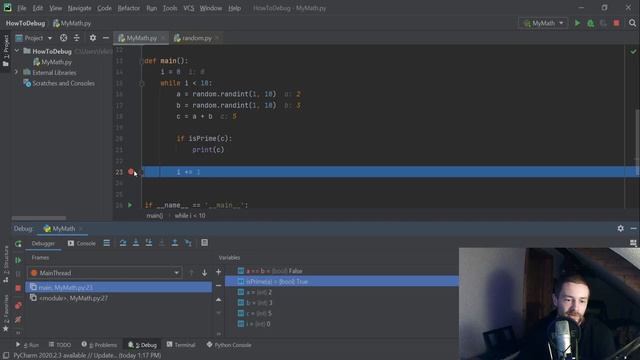The width and height of the screenshot is (640, 360).
Task: Click Step Into in debugger toolbar
Action: (136, 243)
